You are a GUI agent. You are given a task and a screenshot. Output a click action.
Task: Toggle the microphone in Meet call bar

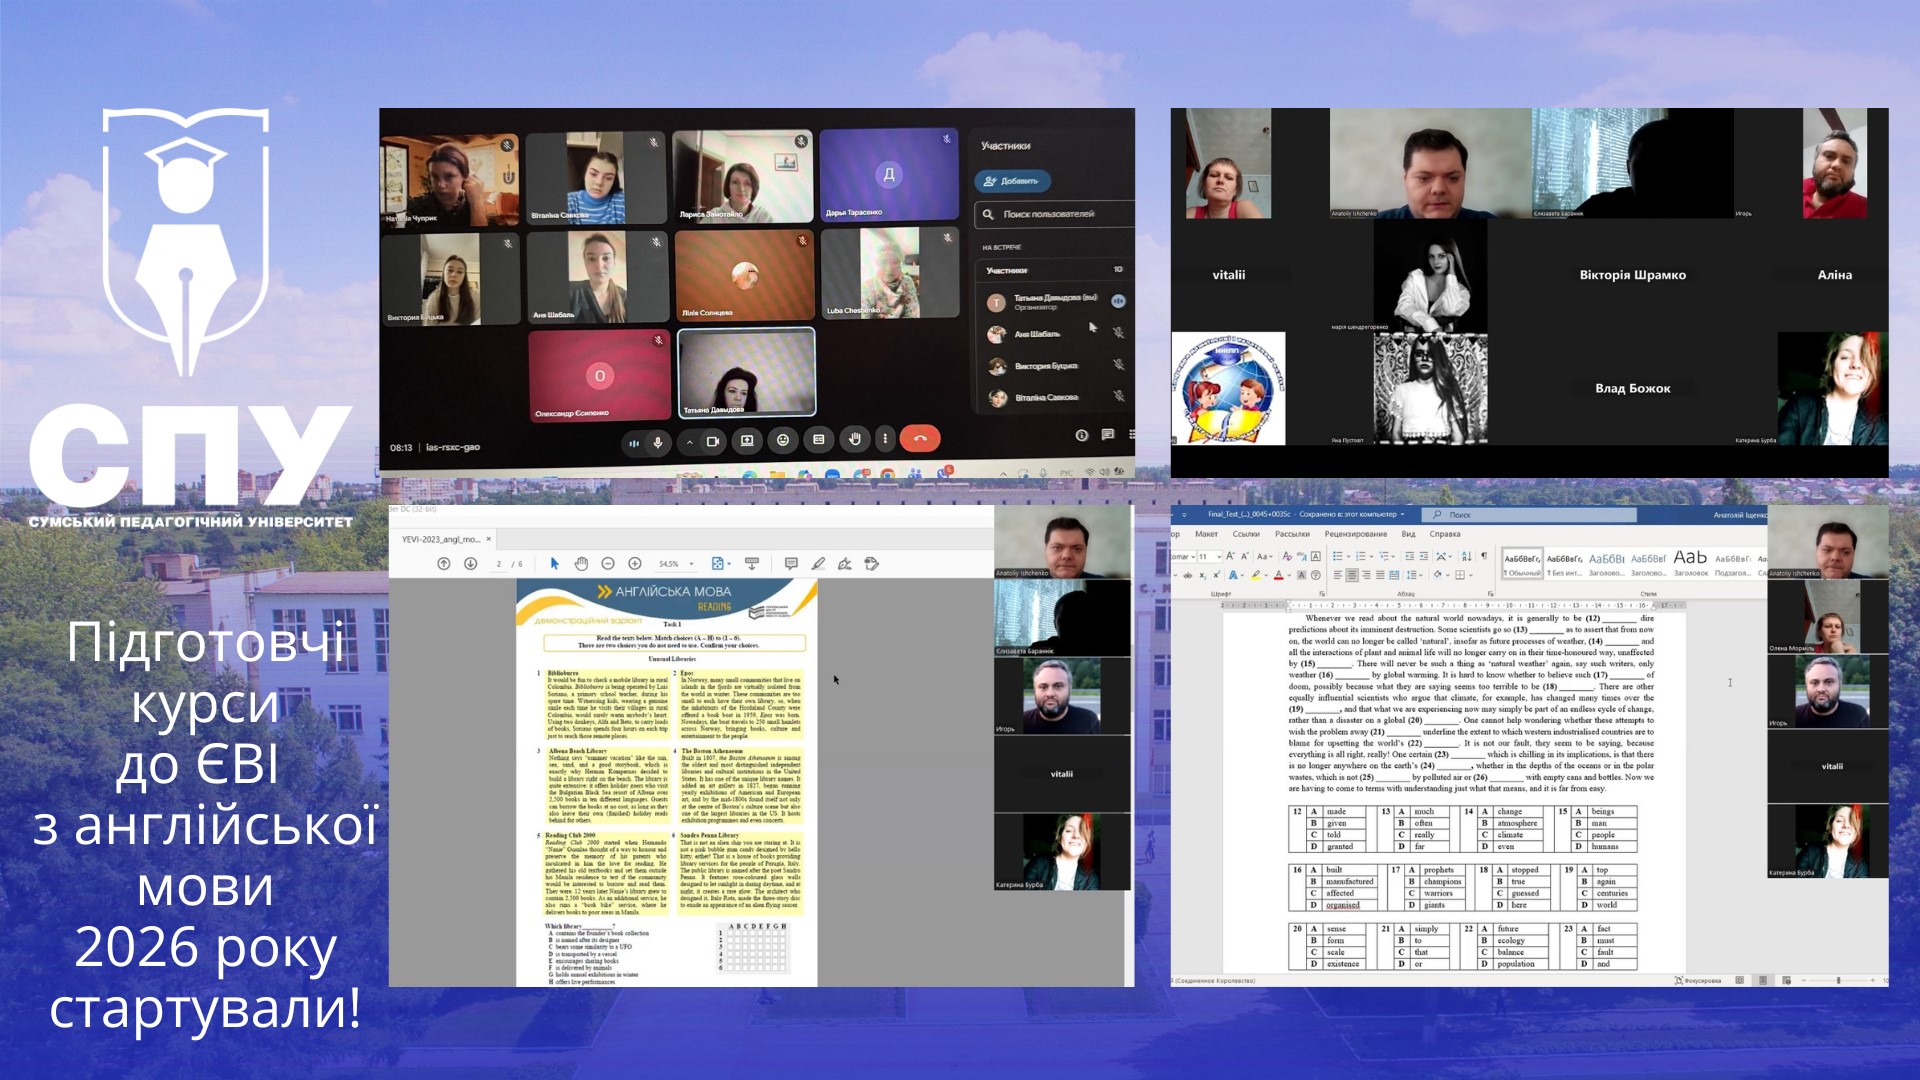658,441
